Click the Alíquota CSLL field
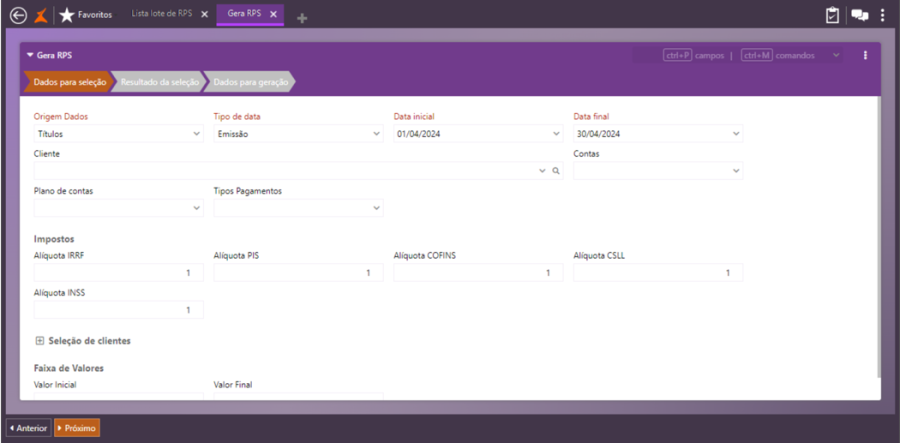 [x=658, y=273]
